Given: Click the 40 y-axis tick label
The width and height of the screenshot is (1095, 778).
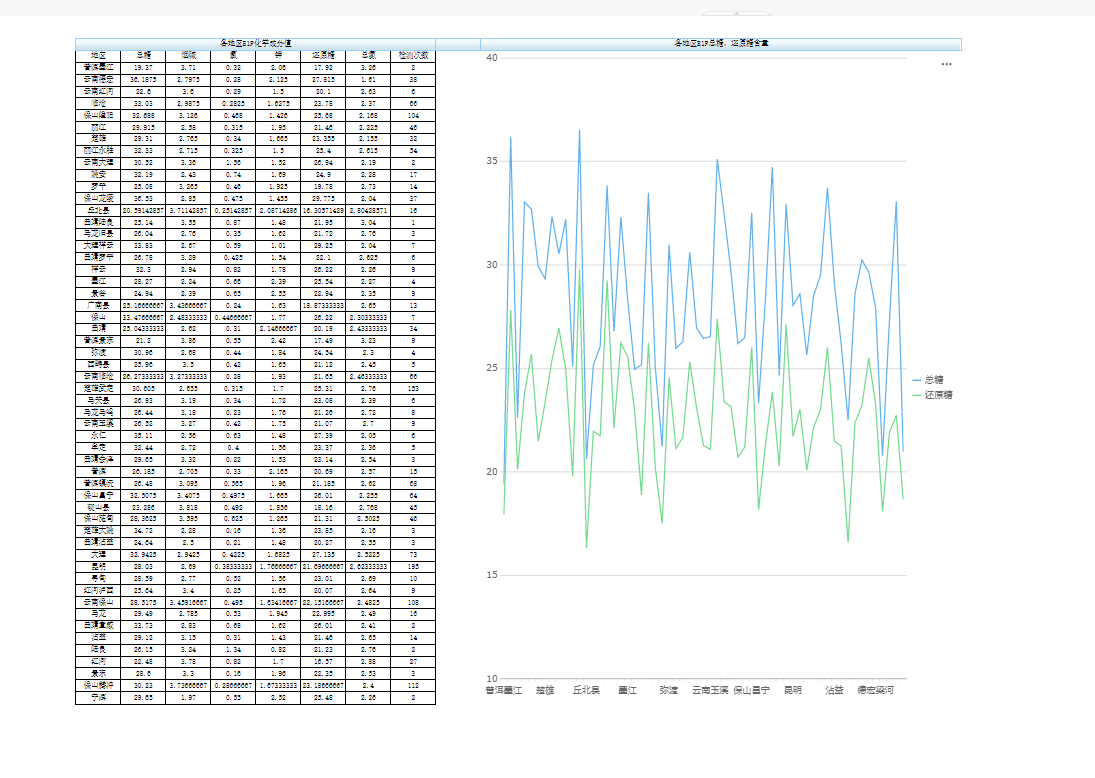Looking at the screenshot, I should [x=492, y=58].
